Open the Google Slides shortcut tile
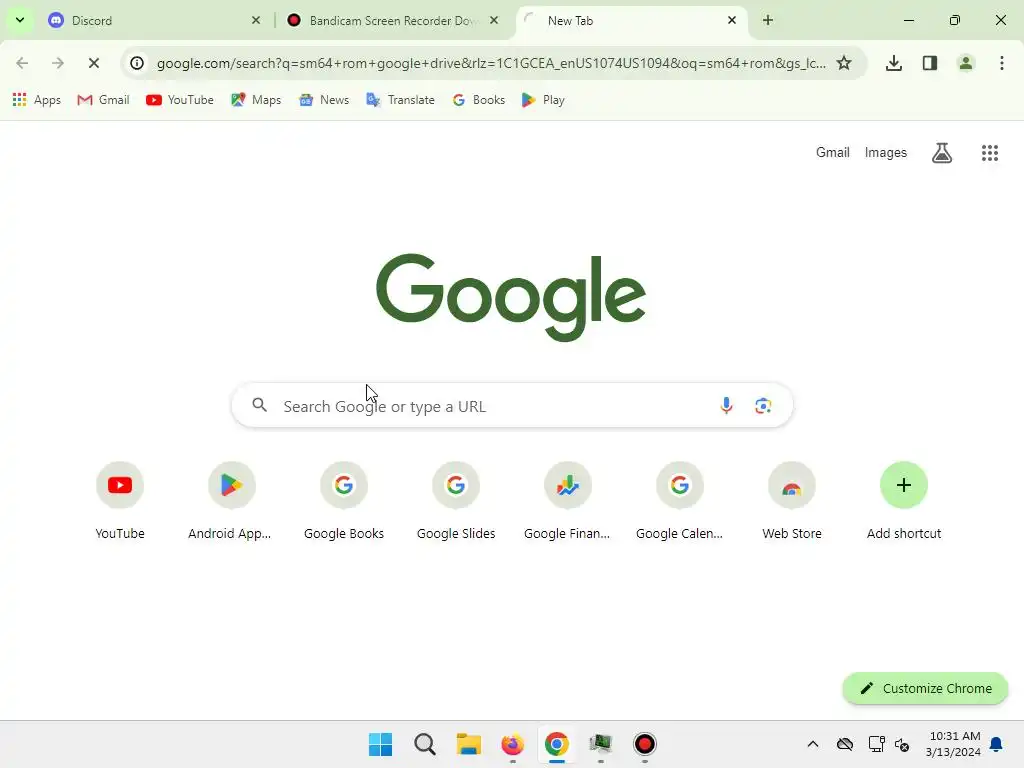 [x=456, y=502]
